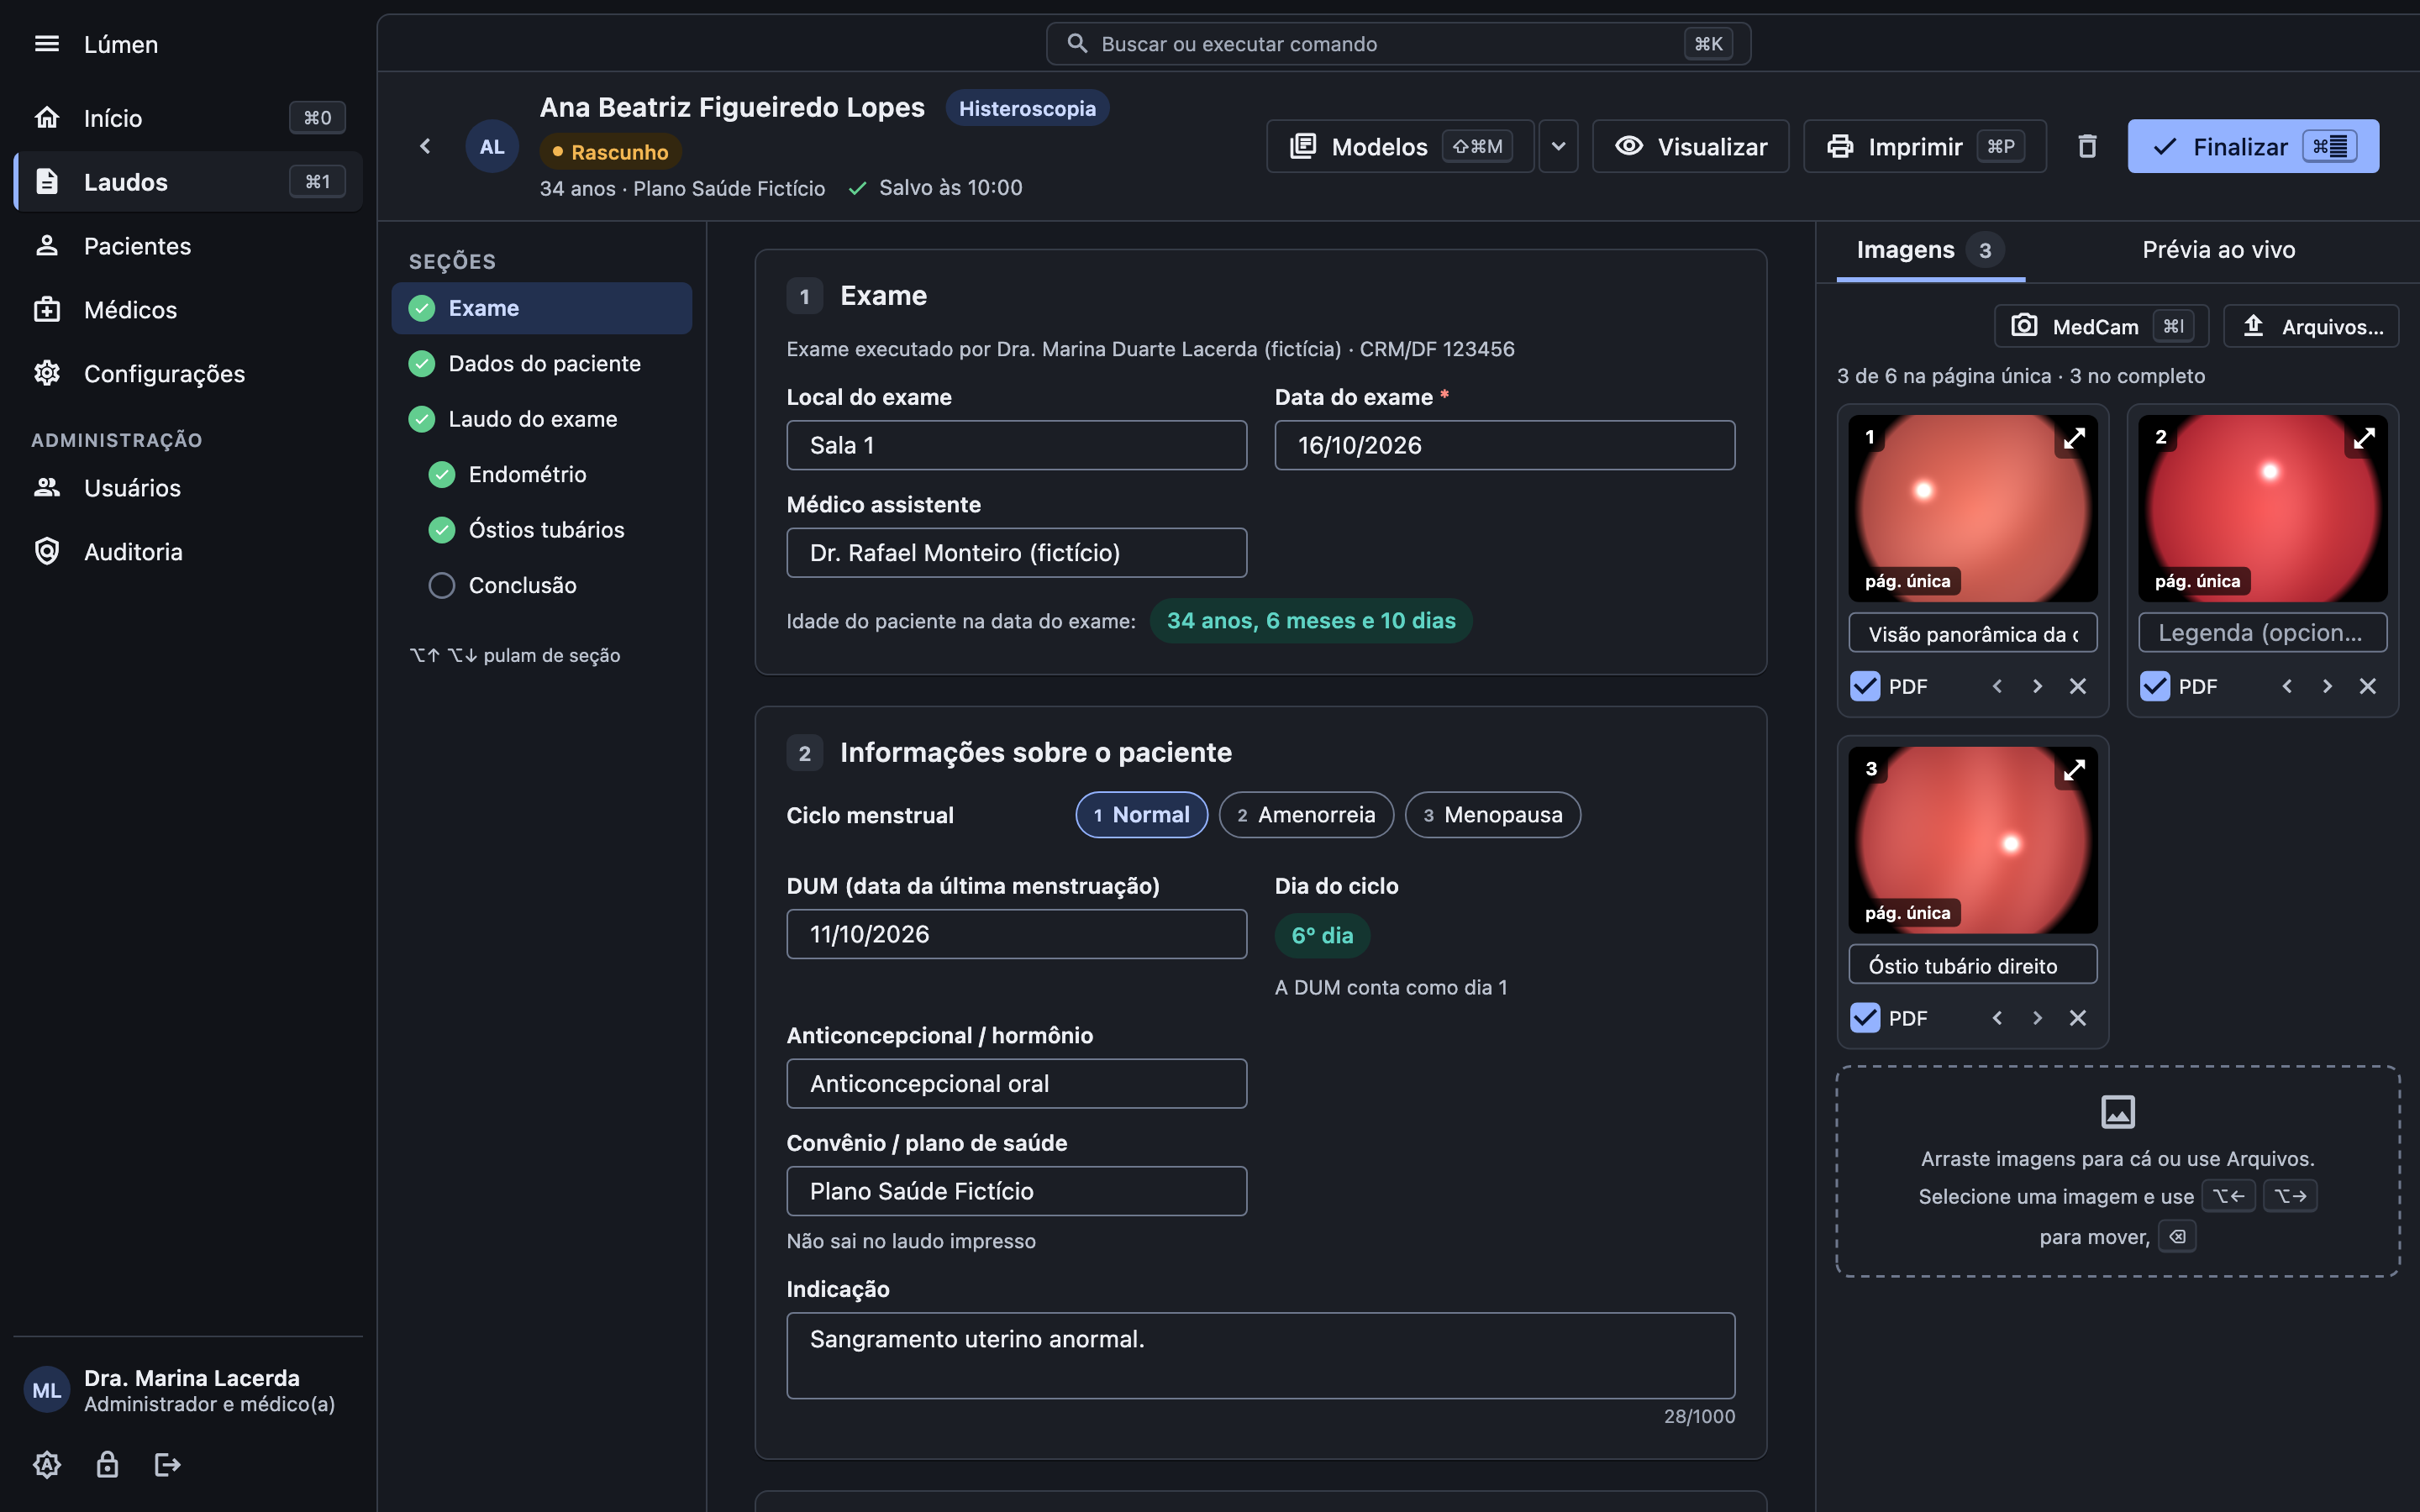The height and width of the screenshot is (1512, 2420).
Task: Click Visualizar to preview the report
Action: point(1690,147)
